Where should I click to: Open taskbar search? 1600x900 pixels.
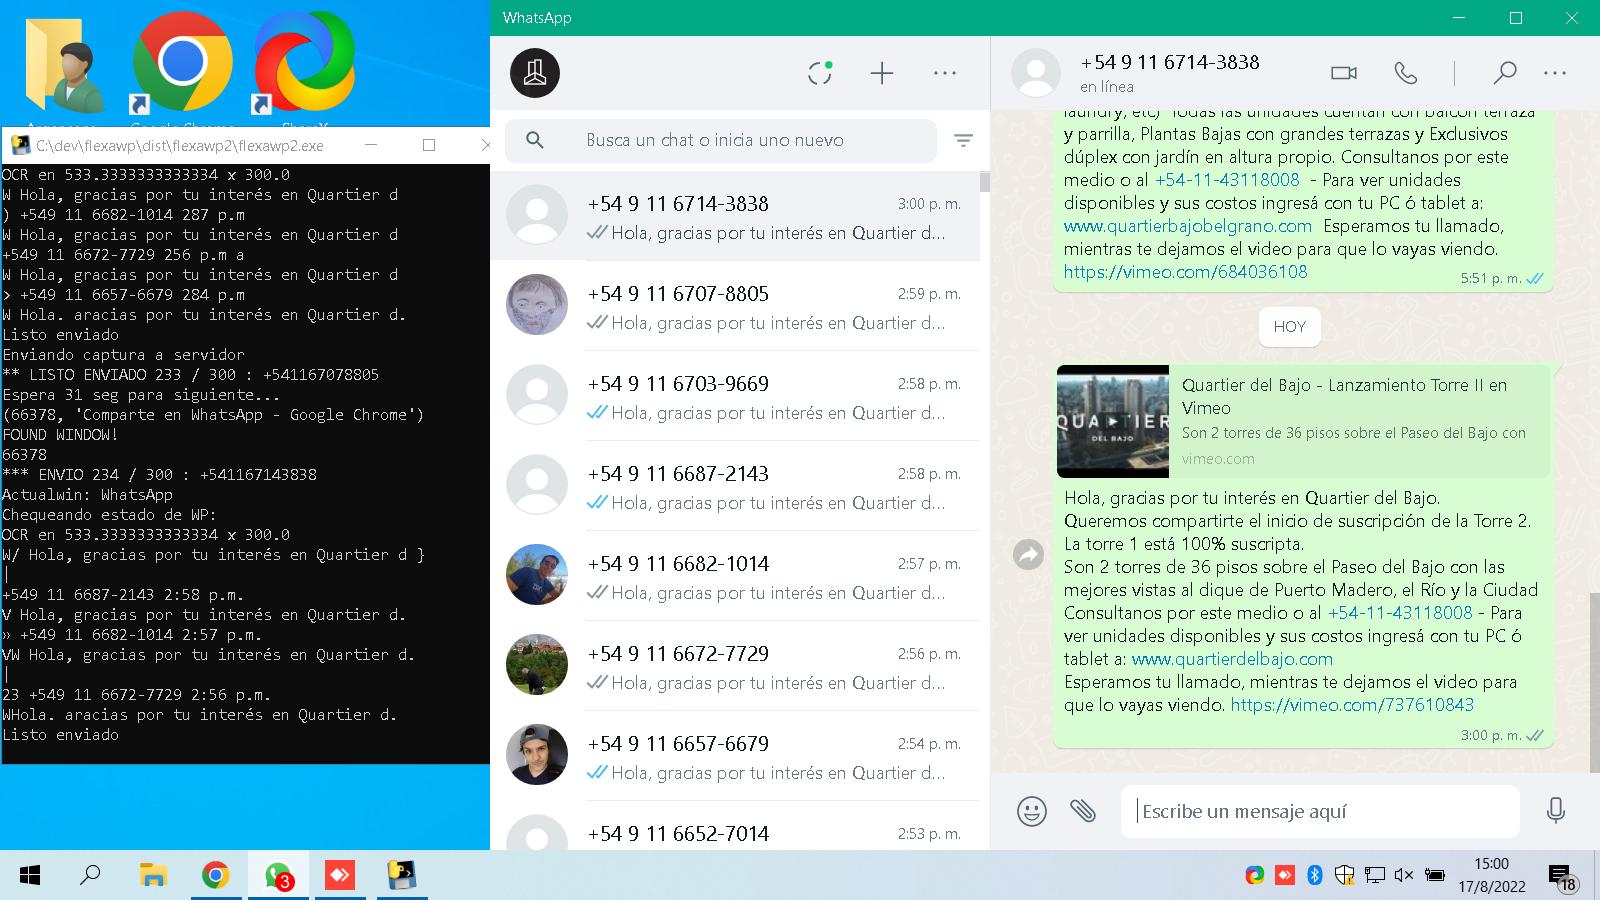click(x=90, y=876)
